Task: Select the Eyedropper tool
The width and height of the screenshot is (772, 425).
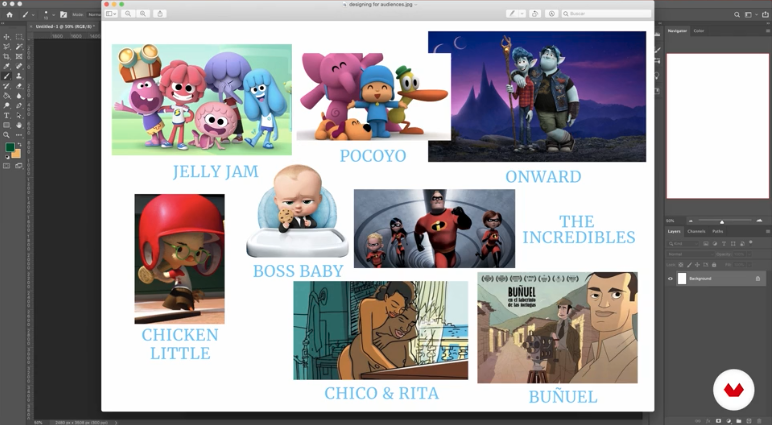Action: click(6, 66)
